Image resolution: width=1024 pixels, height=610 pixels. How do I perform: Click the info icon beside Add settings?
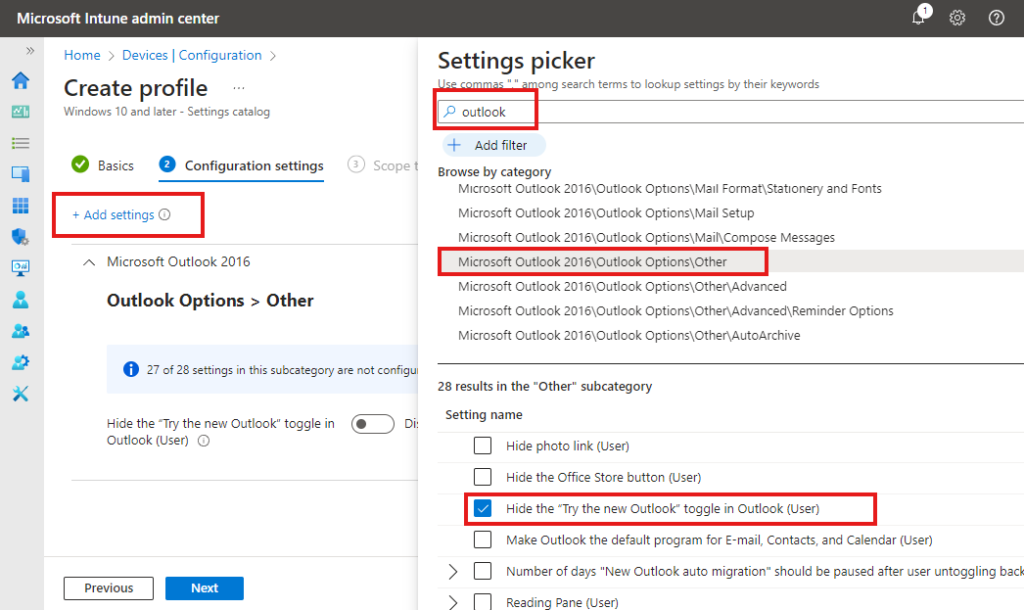pos(165,214)
